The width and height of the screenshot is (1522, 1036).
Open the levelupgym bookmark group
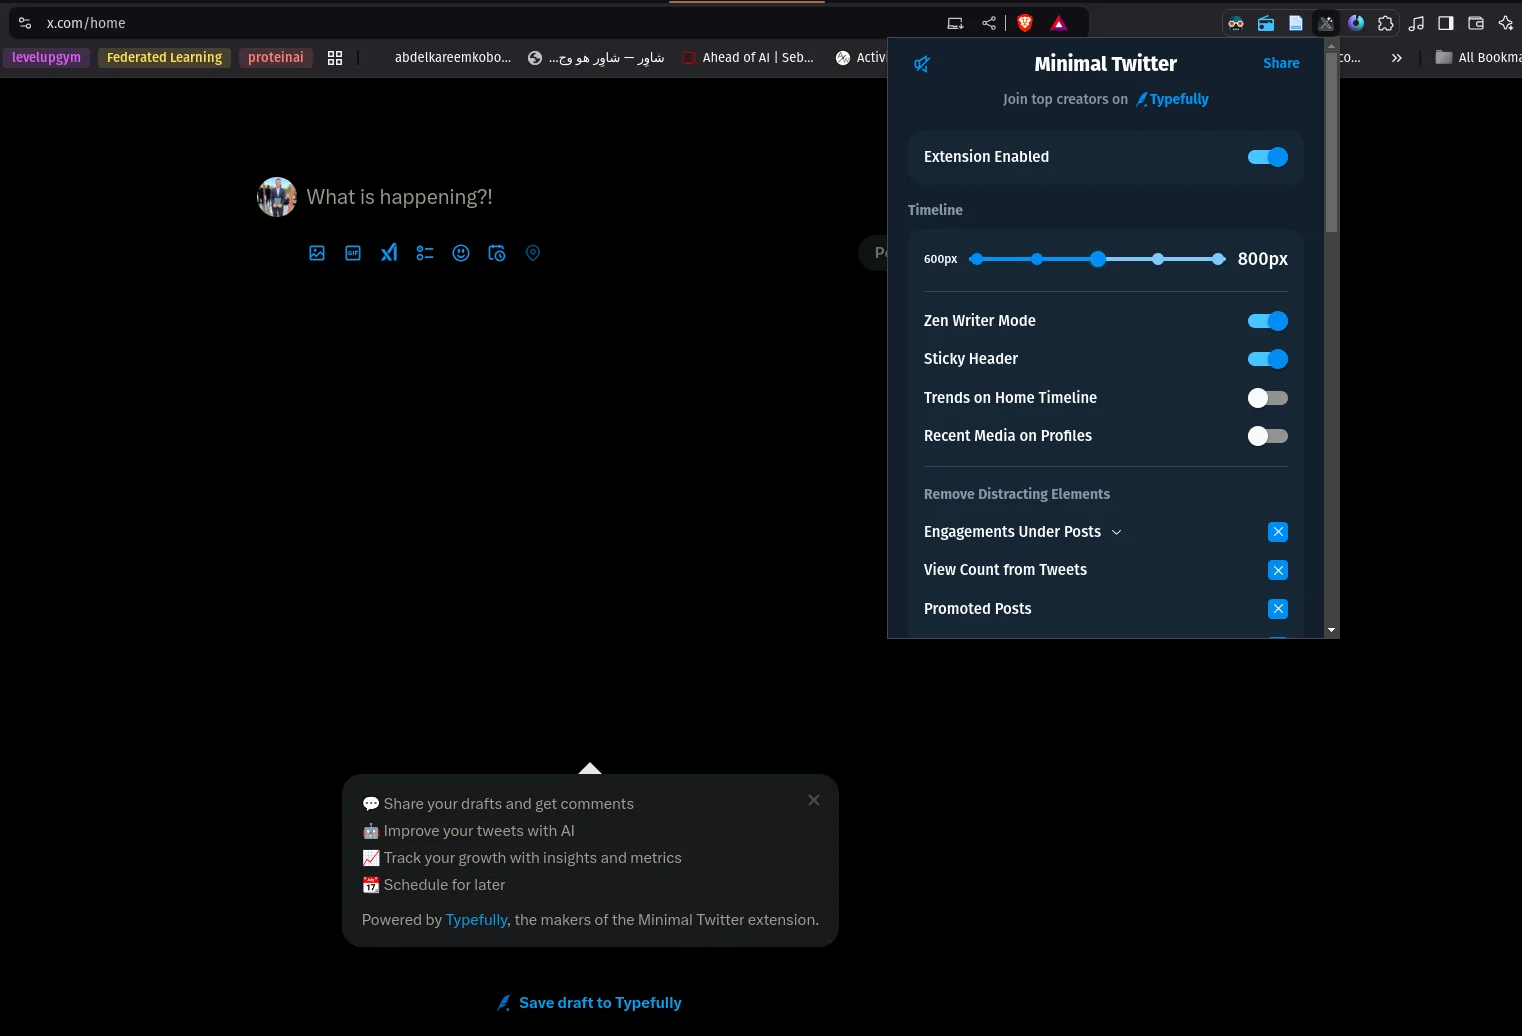coord(46,58)
